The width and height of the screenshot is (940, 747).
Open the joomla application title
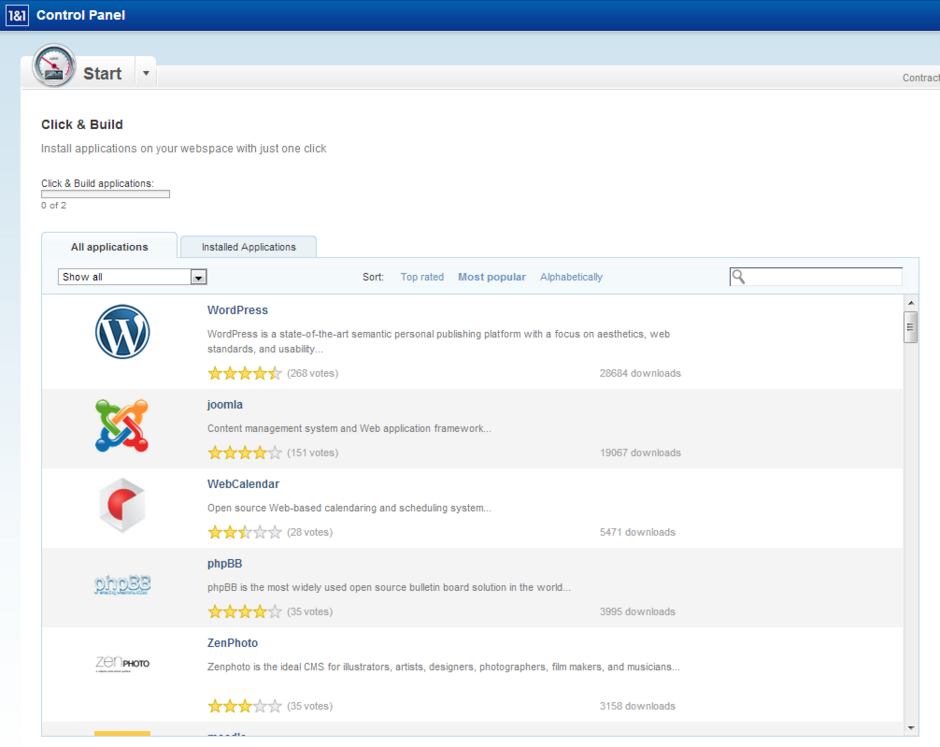[225, 405]
